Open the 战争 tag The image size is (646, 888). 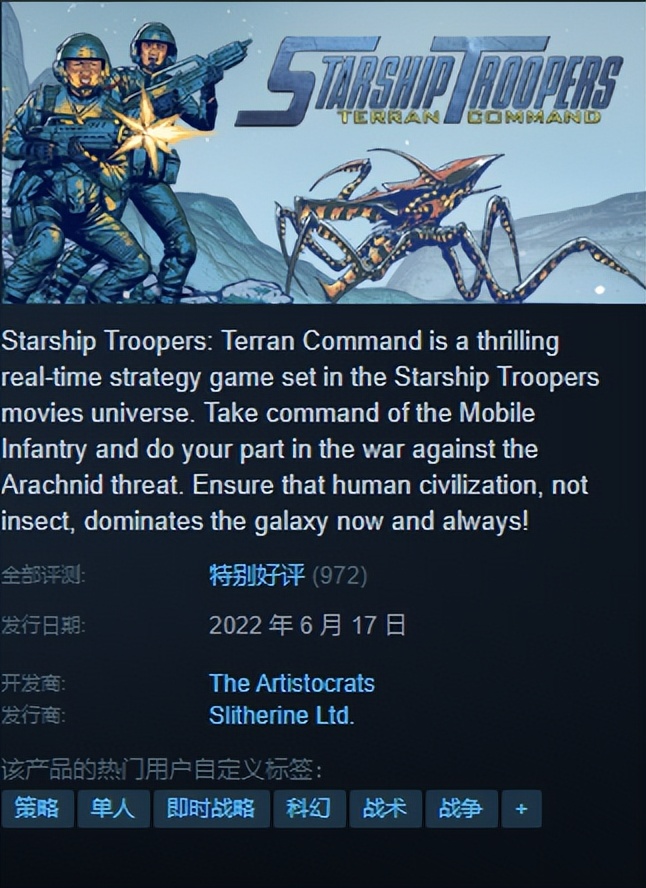pyautogui.click(x=461, y=808)
